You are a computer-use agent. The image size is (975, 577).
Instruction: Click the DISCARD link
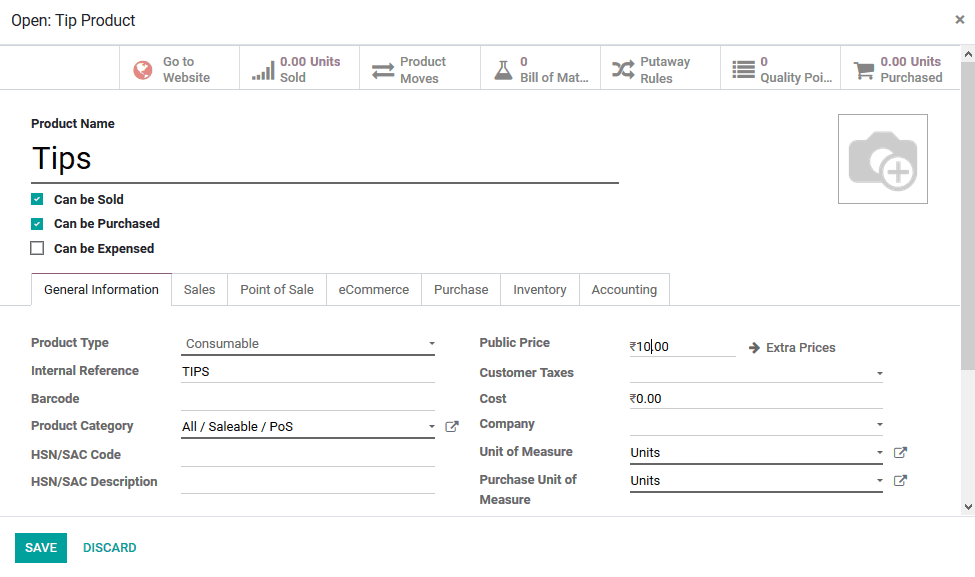tap(109, 547)
